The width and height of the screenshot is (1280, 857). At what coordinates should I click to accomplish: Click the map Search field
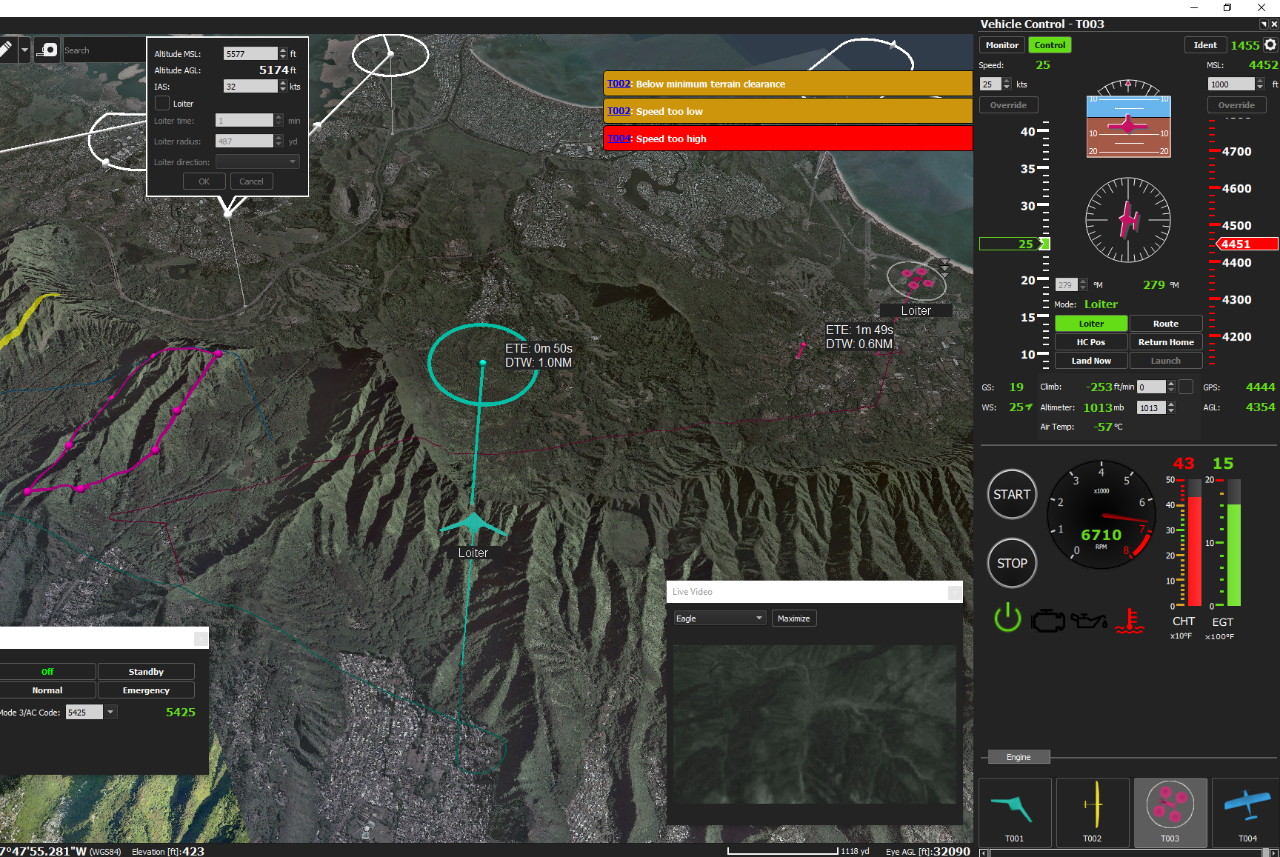(104, 50)
